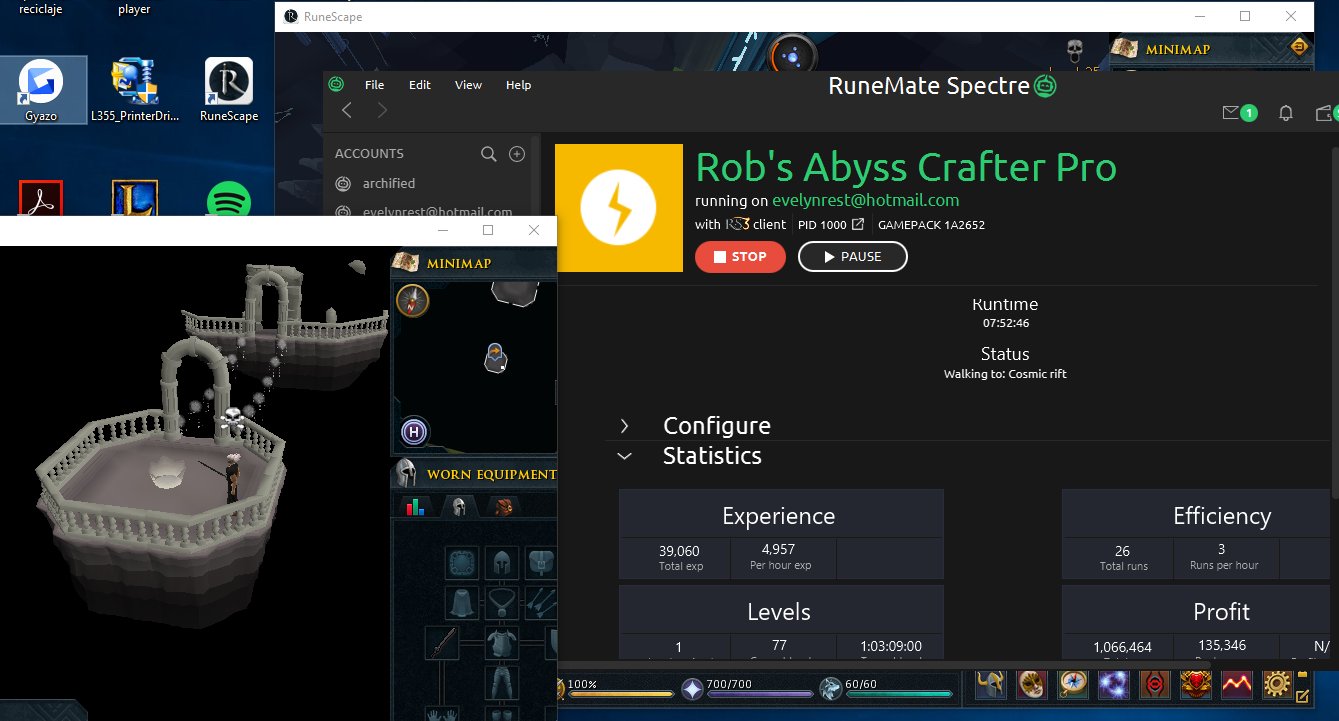Click the skull icon in background RuneScape window
Image resolution: width=1339 pixels, height=721 pixels.
tap(1075, 51)
